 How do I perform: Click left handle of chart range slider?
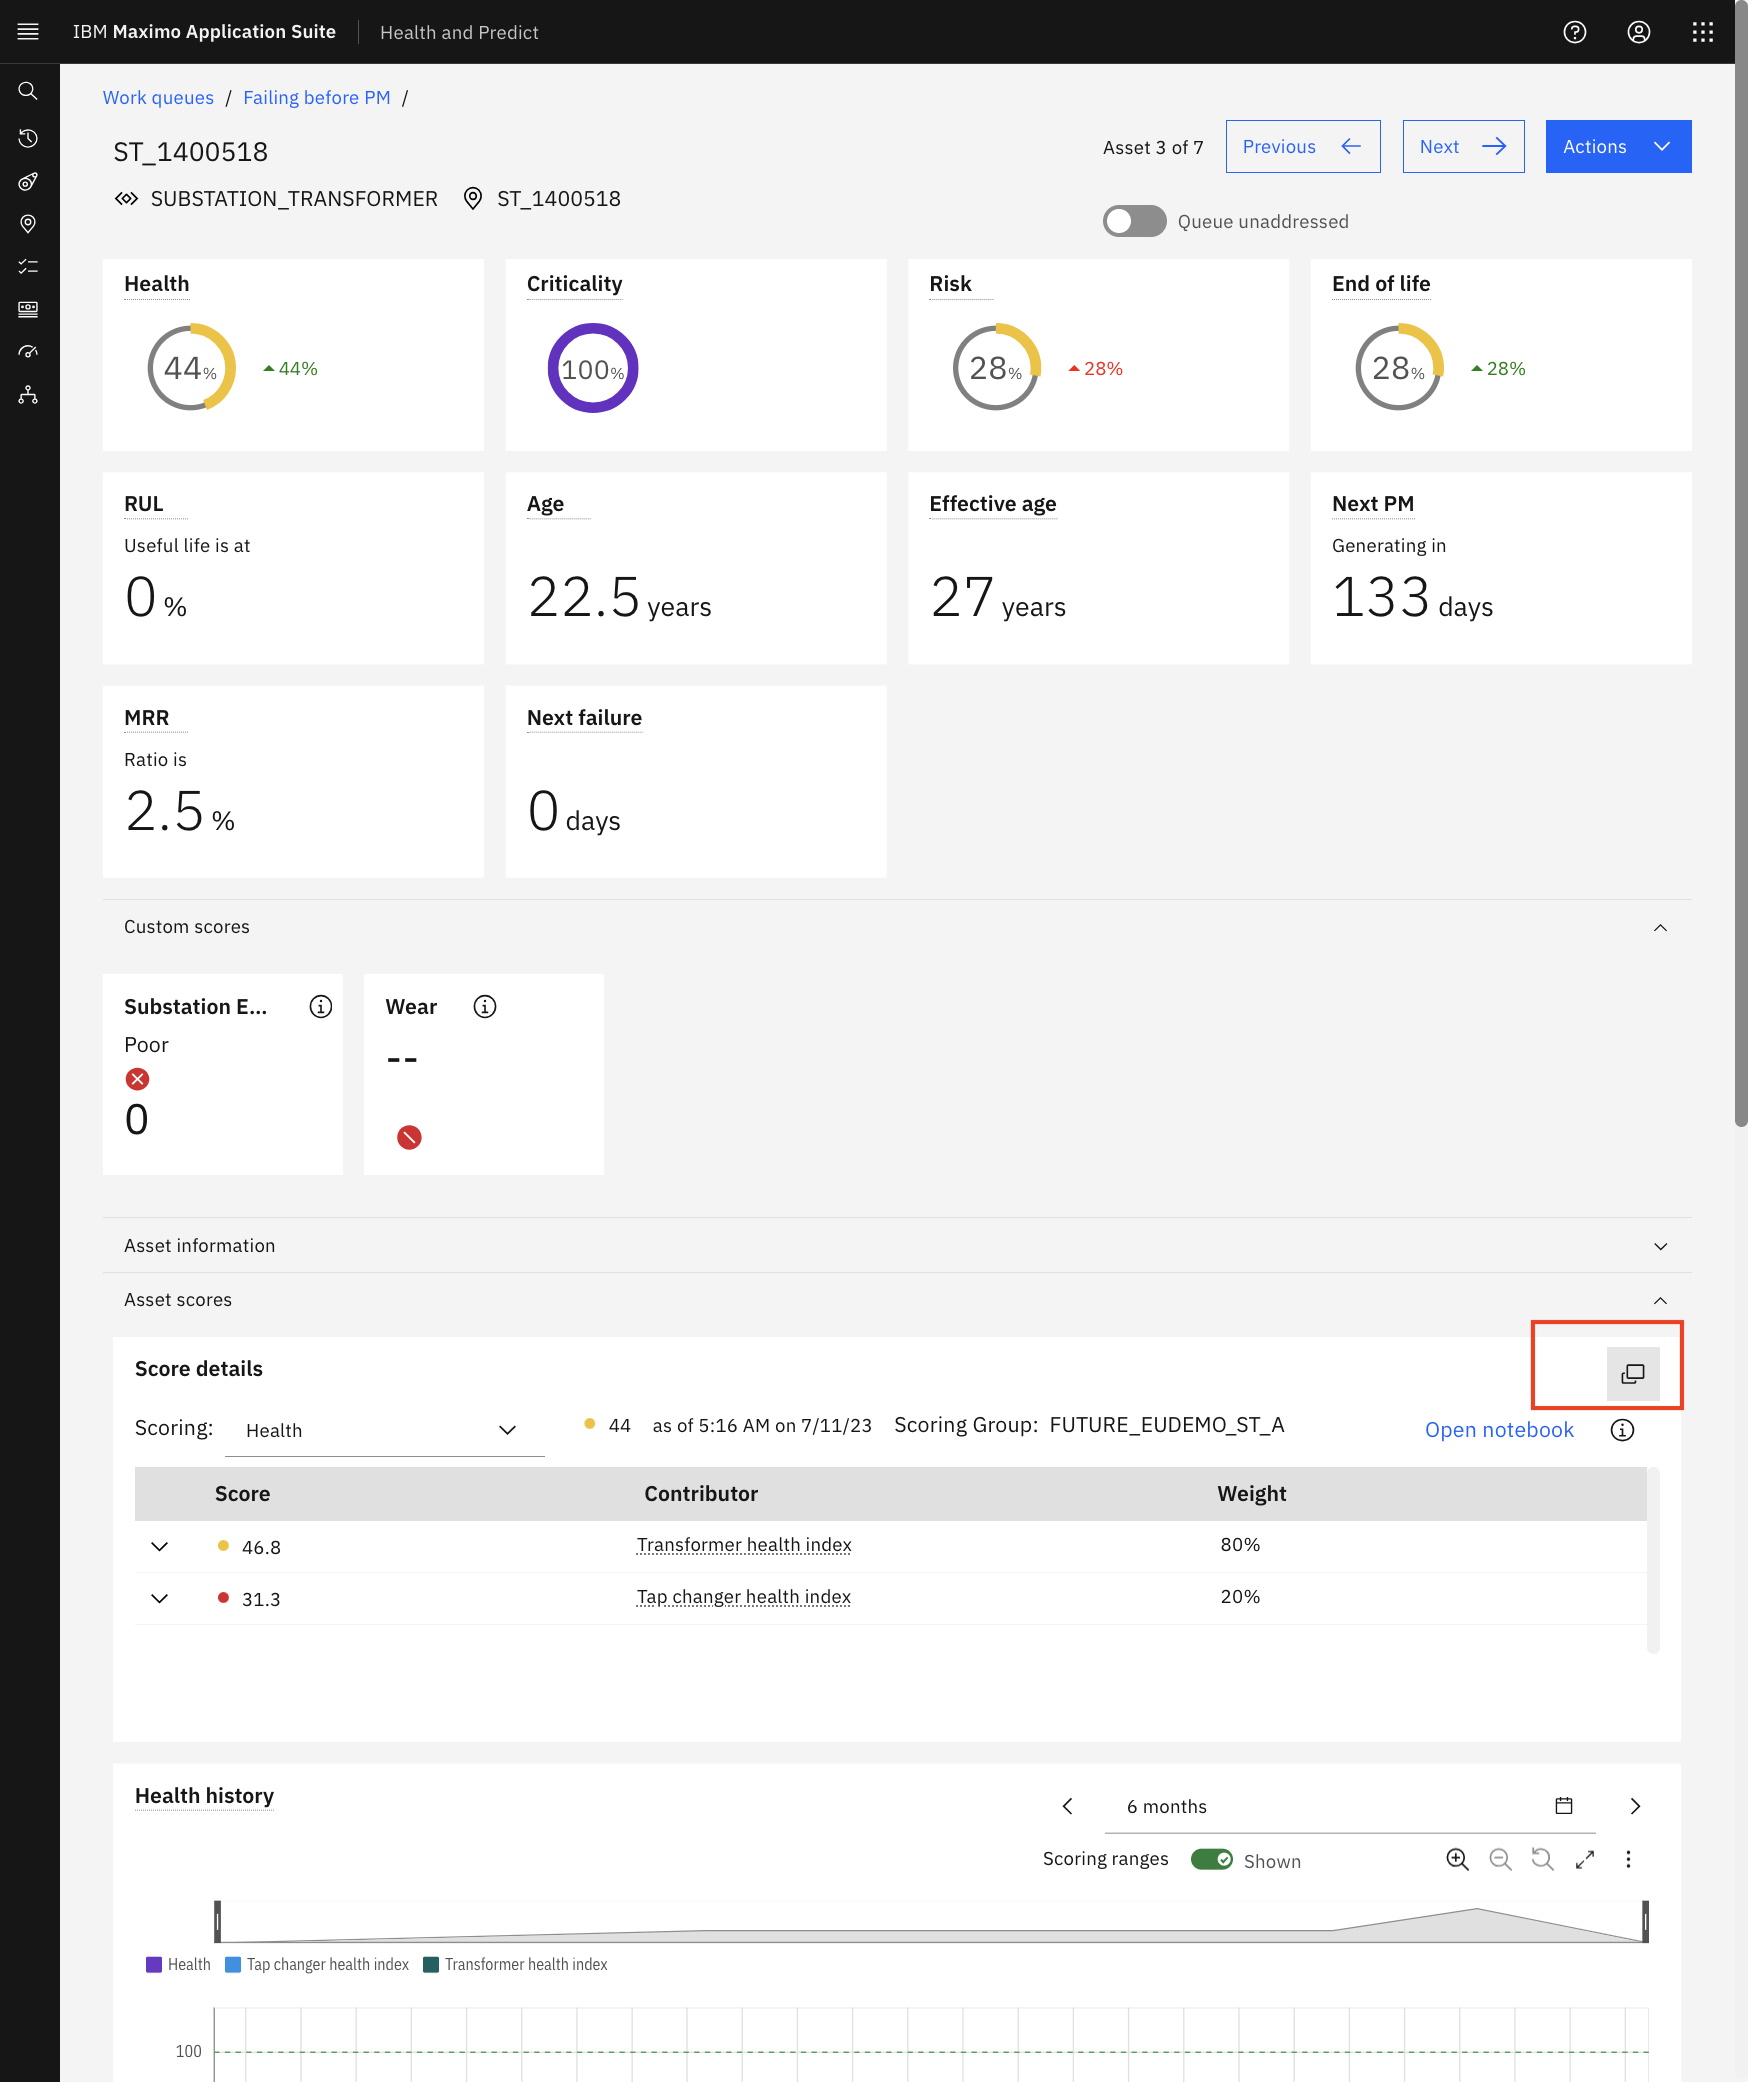click(218, 1921)
